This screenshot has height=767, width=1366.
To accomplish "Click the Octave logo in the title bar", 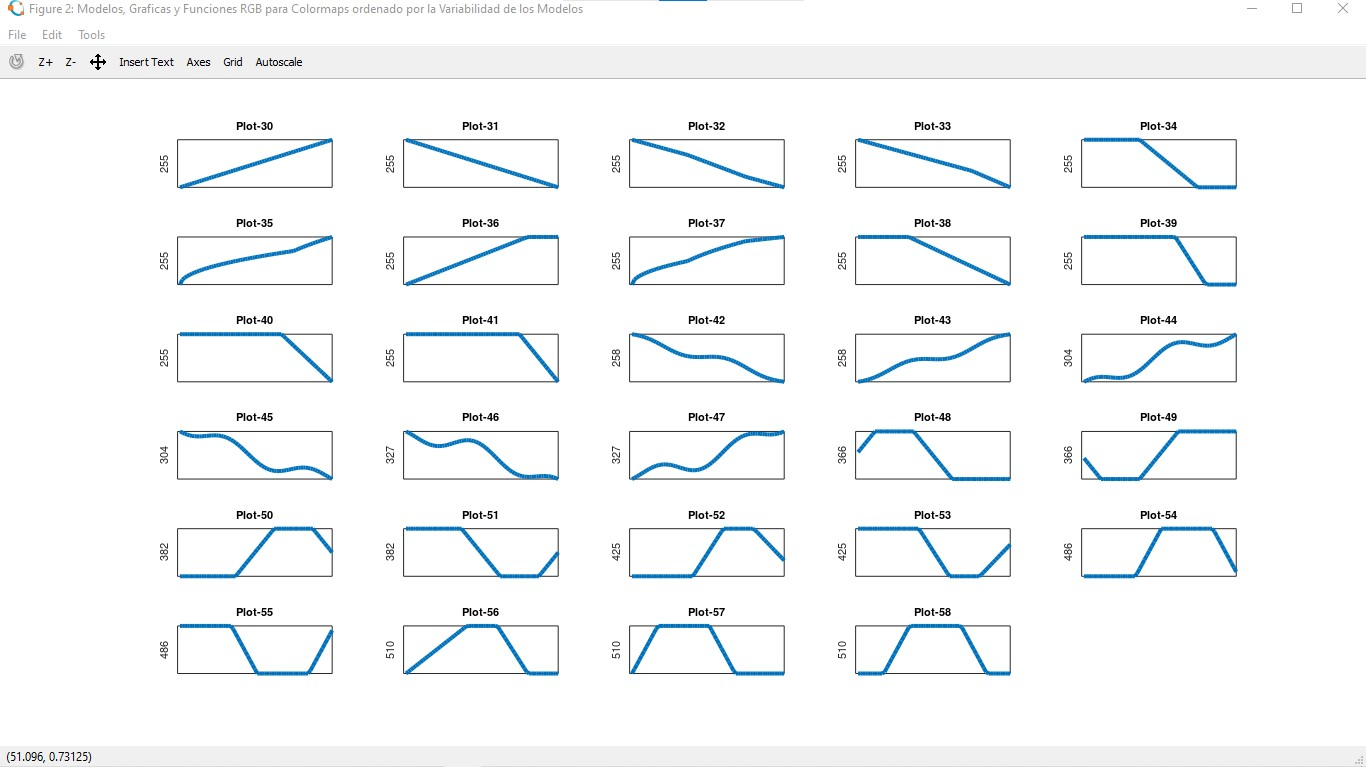I will click(x=16, y=8).
